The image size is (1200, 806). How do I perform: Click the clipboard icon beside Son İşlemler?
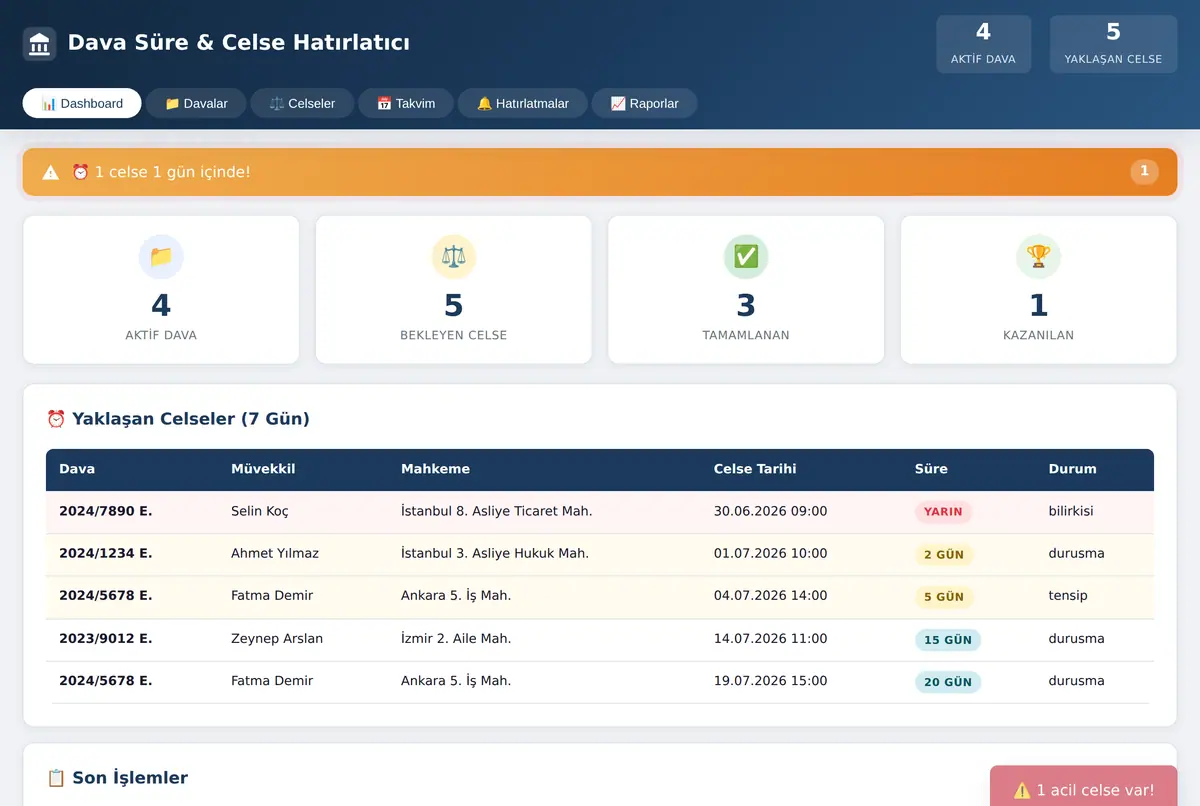coord(56,778)
